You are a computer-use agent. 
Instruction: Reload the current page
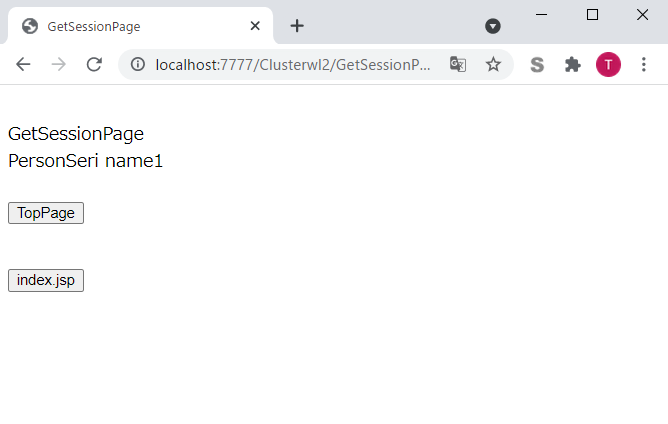[94, 65]
